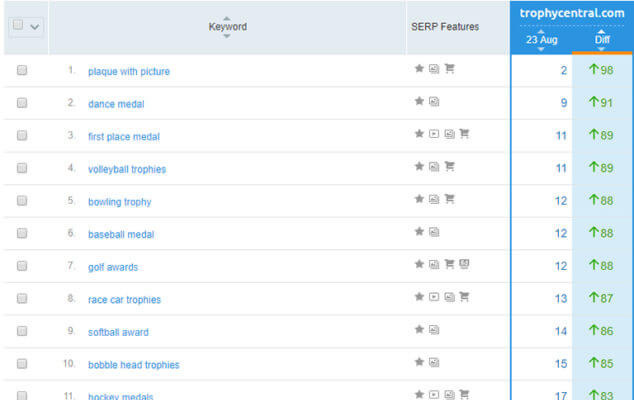
Task: Check the golf awards row checkbox
Action: (x=22, y=266)
